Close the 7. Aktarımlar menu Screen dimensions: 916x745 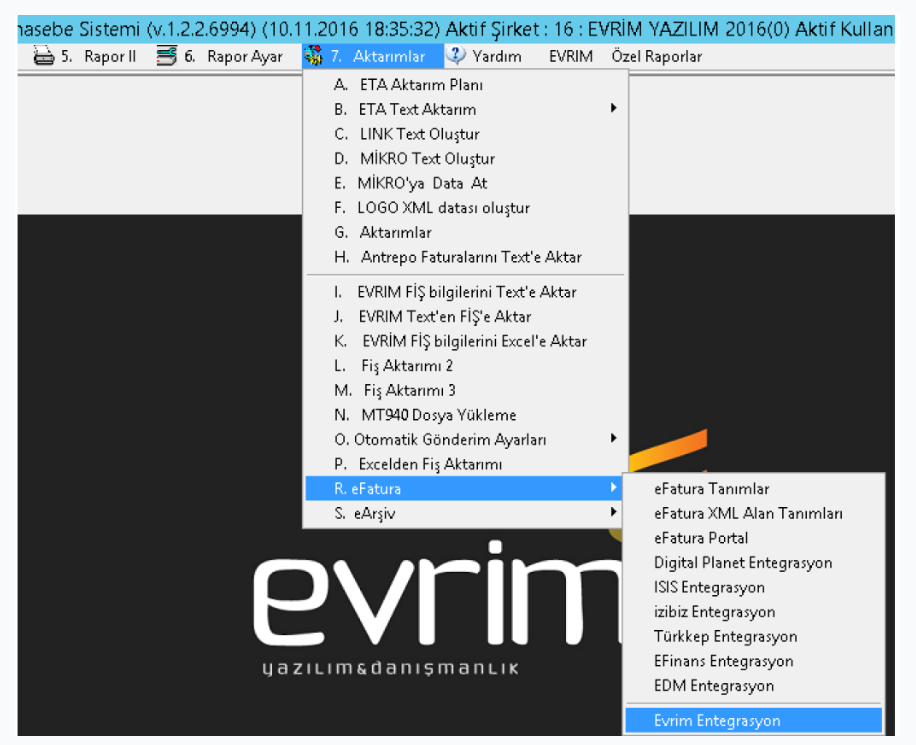[x=373, y=57]
